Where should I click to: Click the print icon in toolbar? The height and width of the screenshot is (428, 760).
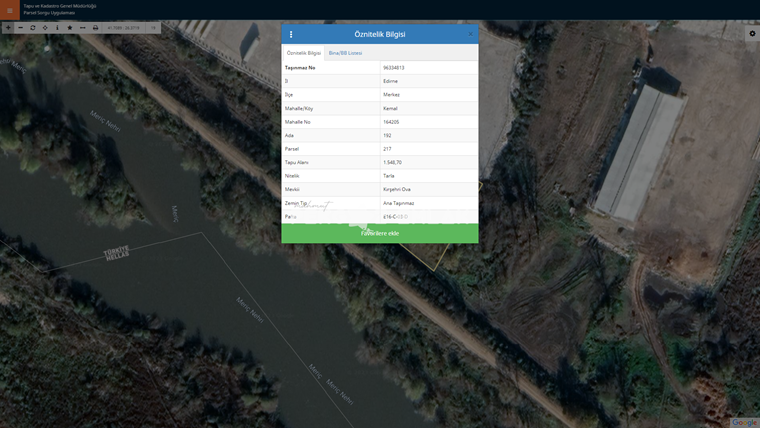coord(95,28)
